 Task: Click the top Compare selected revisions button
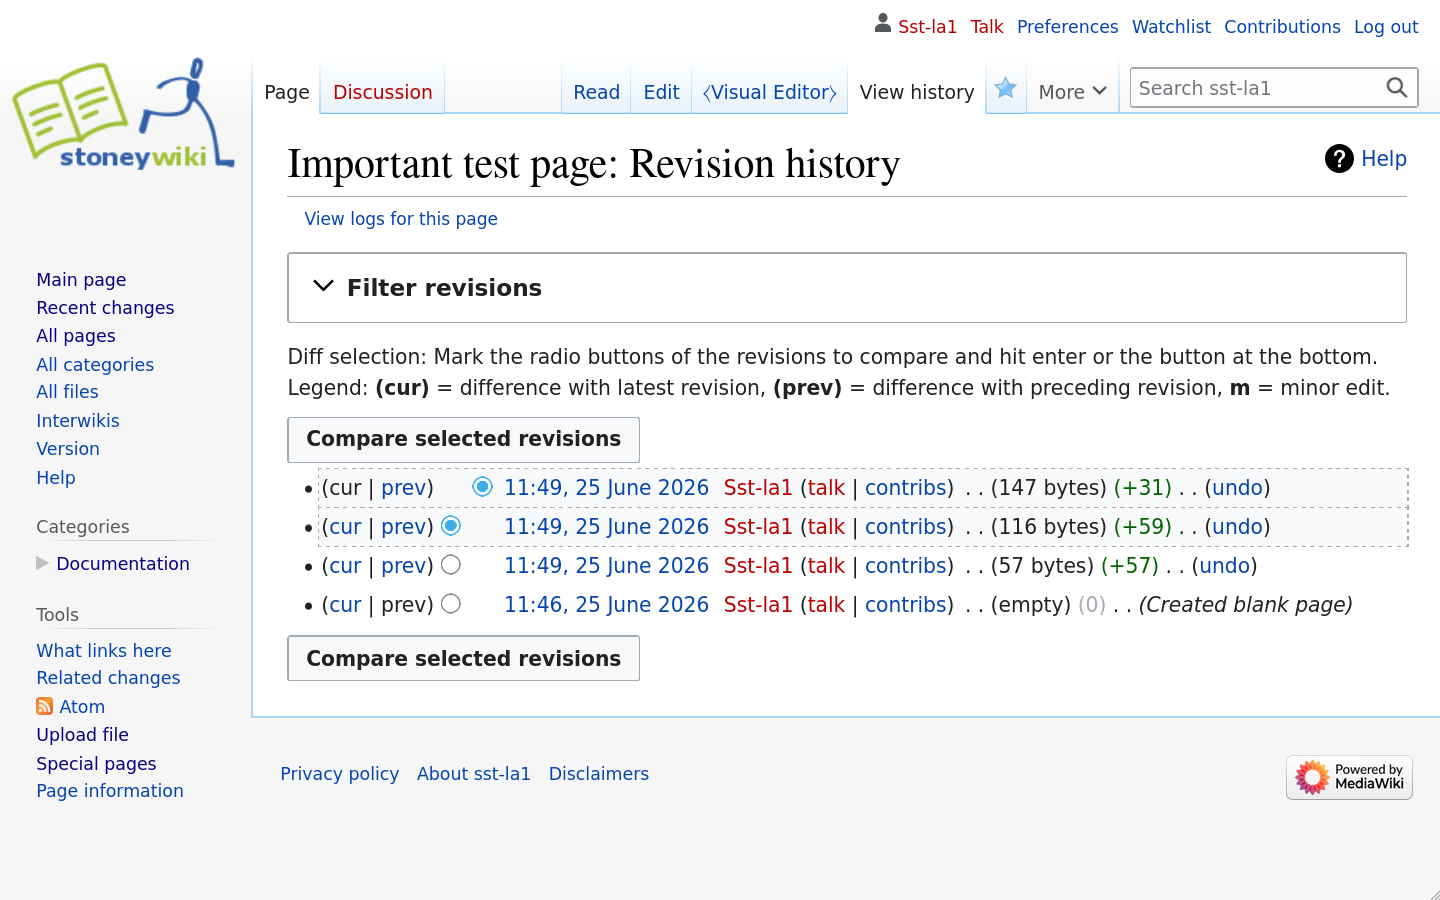tap(463, 440)
